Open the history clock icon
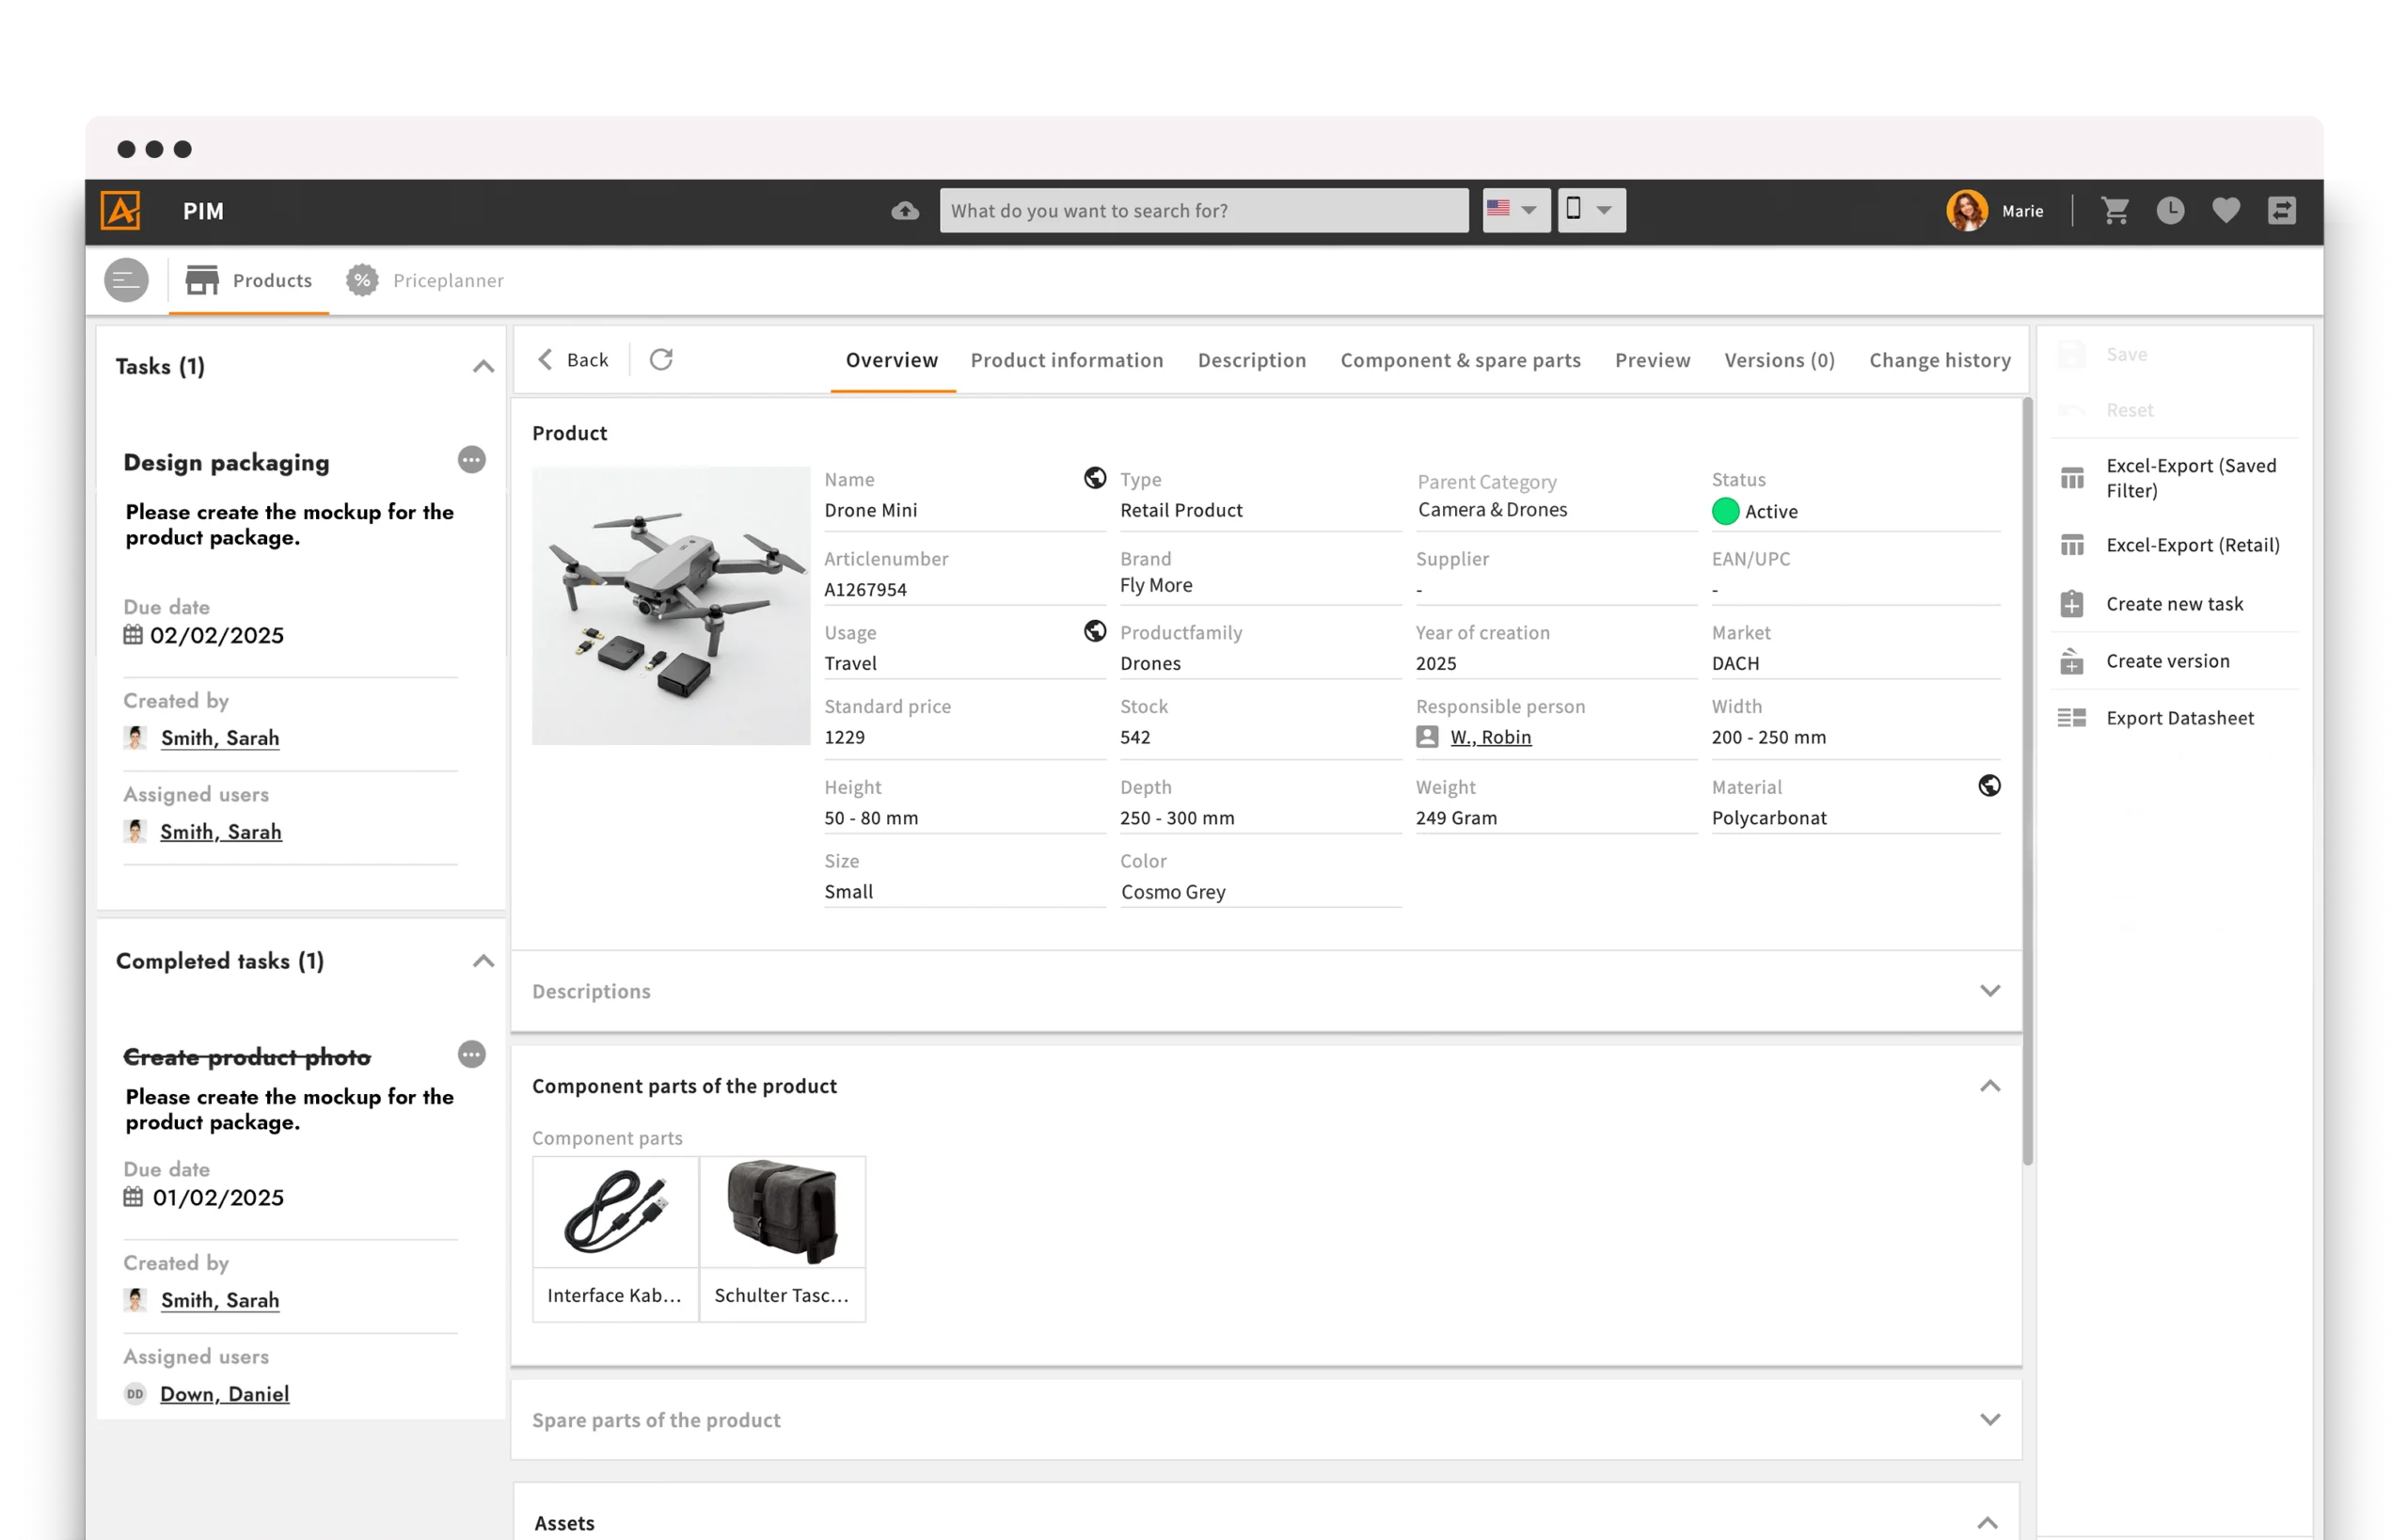Screen dimensions: 2408x1540 click(x=2170, y=210)
